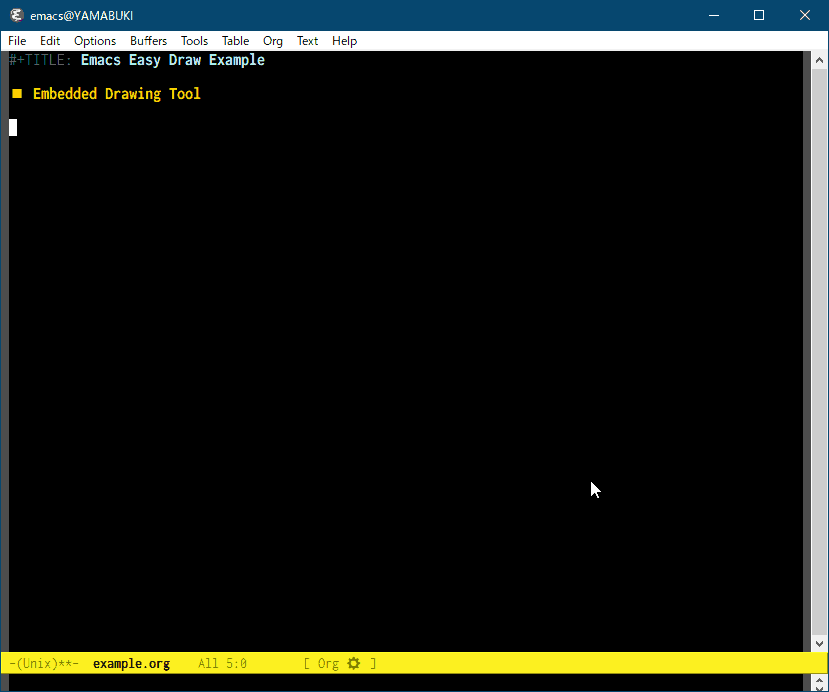Click the gear icon in mode line
The height and width of the screenshot is (692, 829).
point(353,663)
